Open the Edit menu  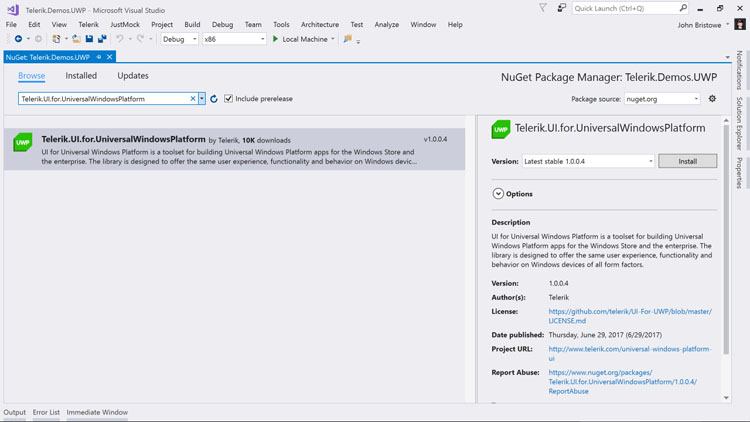pyautogui.click(x=34, y=24)
